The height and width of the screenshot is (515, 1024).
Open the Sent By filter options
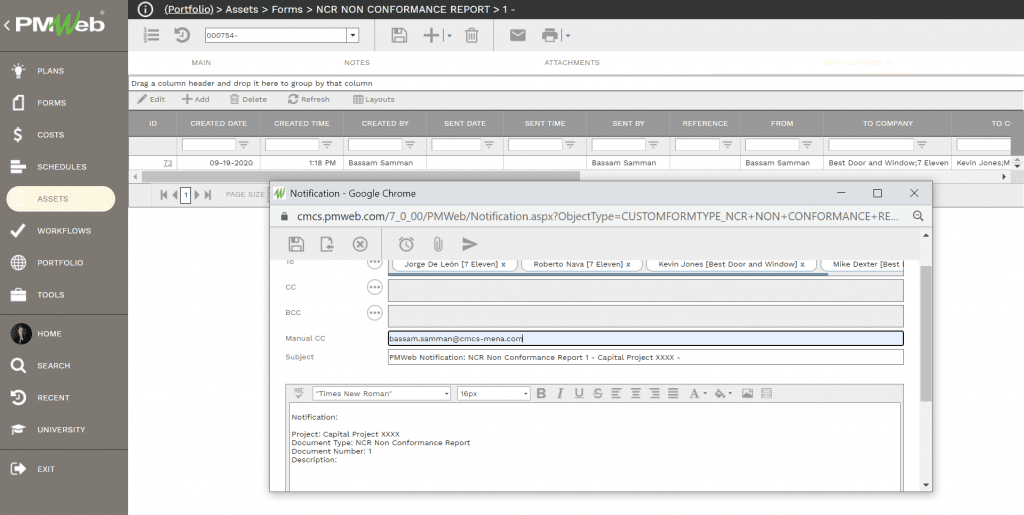[653, 145]
